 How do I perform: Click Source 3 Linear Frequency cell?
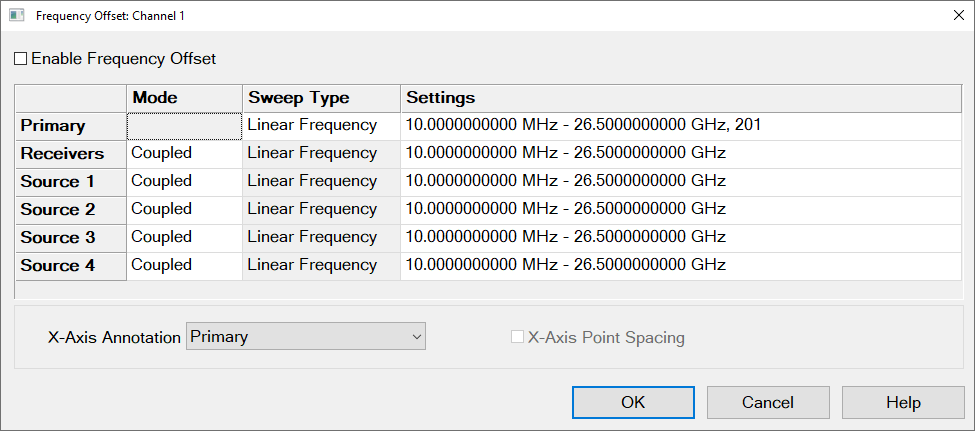[320, 238]
